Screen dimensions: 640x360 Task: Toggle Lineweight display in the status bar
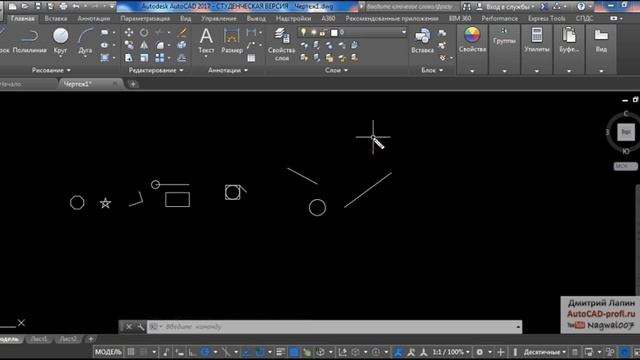point(280,352)
